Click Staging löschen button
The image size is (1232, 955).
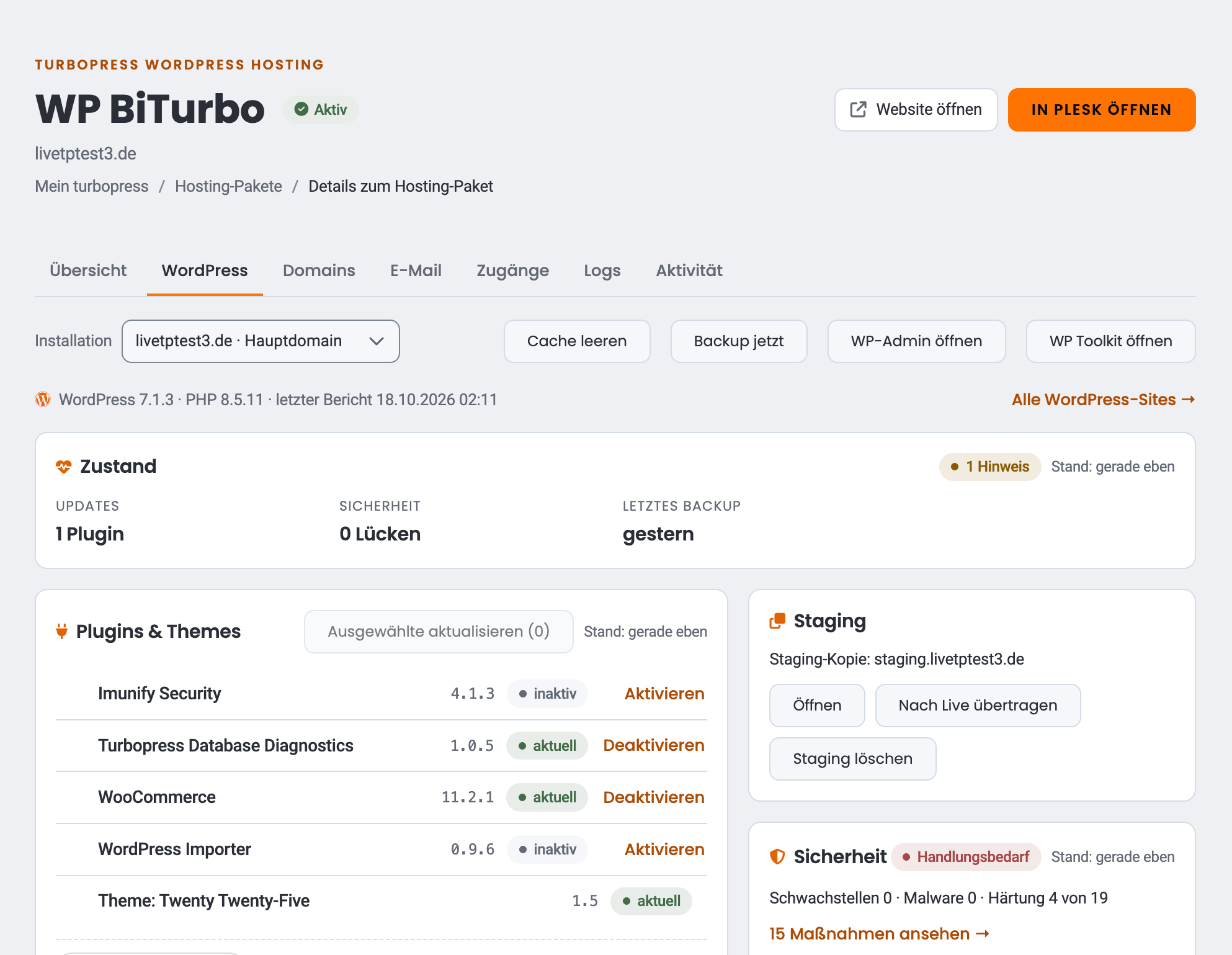tap(853, 759)
